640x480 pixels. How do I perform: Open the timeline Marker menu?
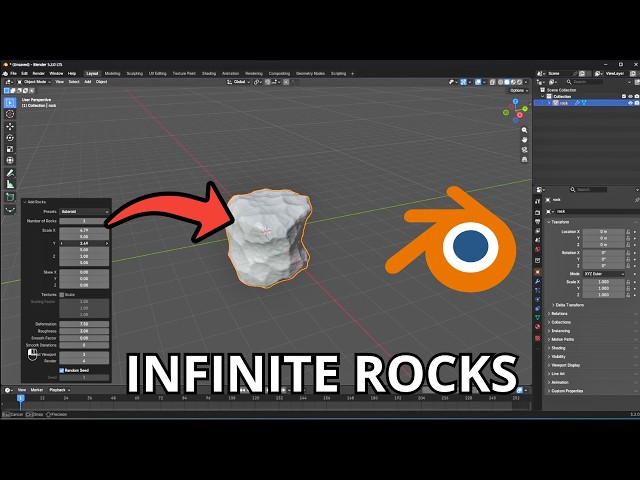click(37, 390)
